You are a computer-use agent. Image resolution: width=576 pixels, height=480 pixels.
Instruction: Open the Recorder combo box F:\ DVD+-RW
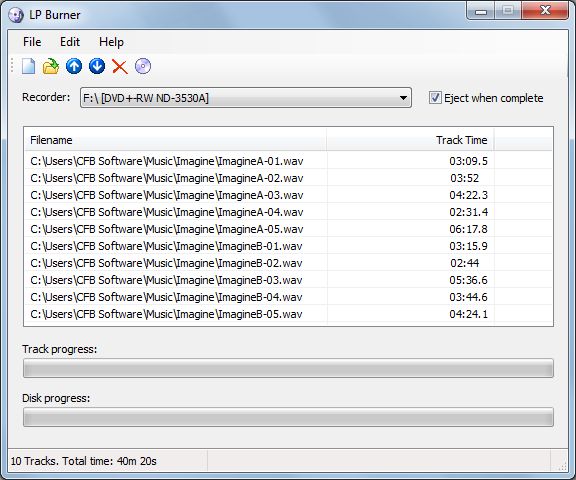246,98
